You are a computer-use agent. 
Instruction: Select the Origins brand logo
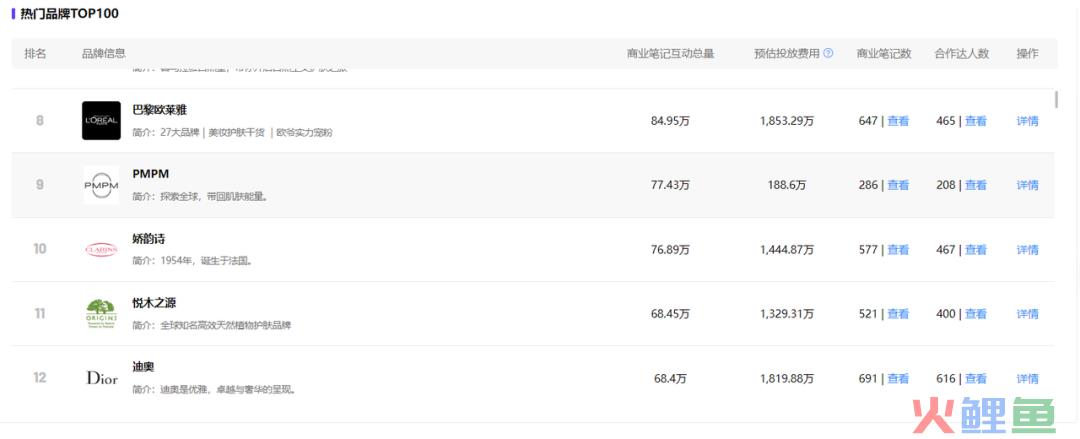pyautogui.click(x=101, y=314)
